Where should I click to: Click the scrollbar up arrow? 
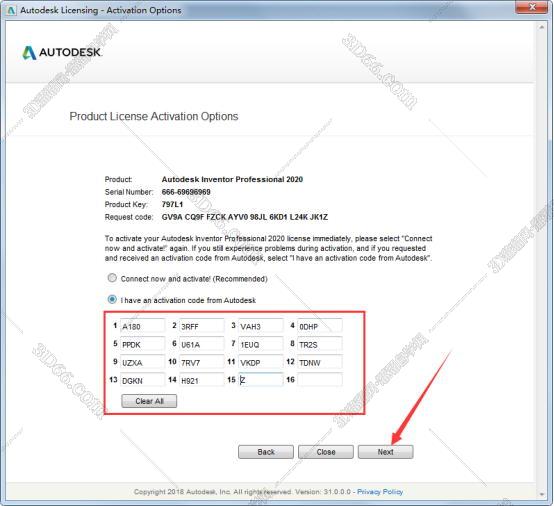[542, 27]
